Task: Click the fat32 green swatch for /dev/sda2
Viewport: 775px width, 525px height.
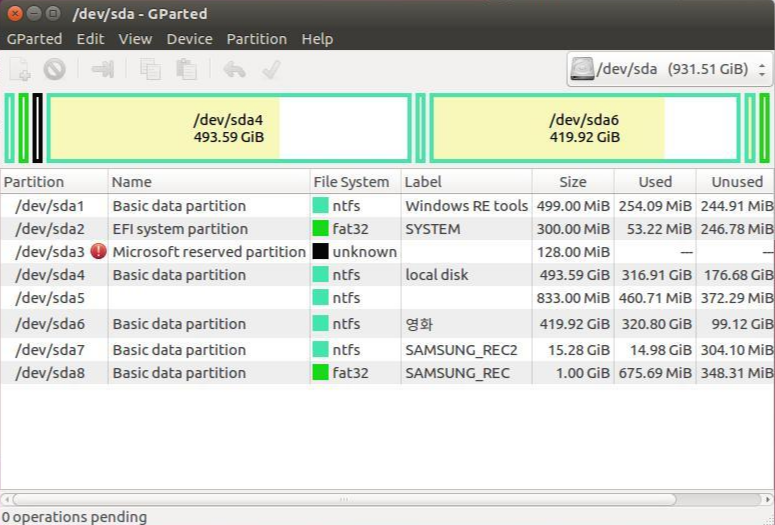Action: click(320, 228)
